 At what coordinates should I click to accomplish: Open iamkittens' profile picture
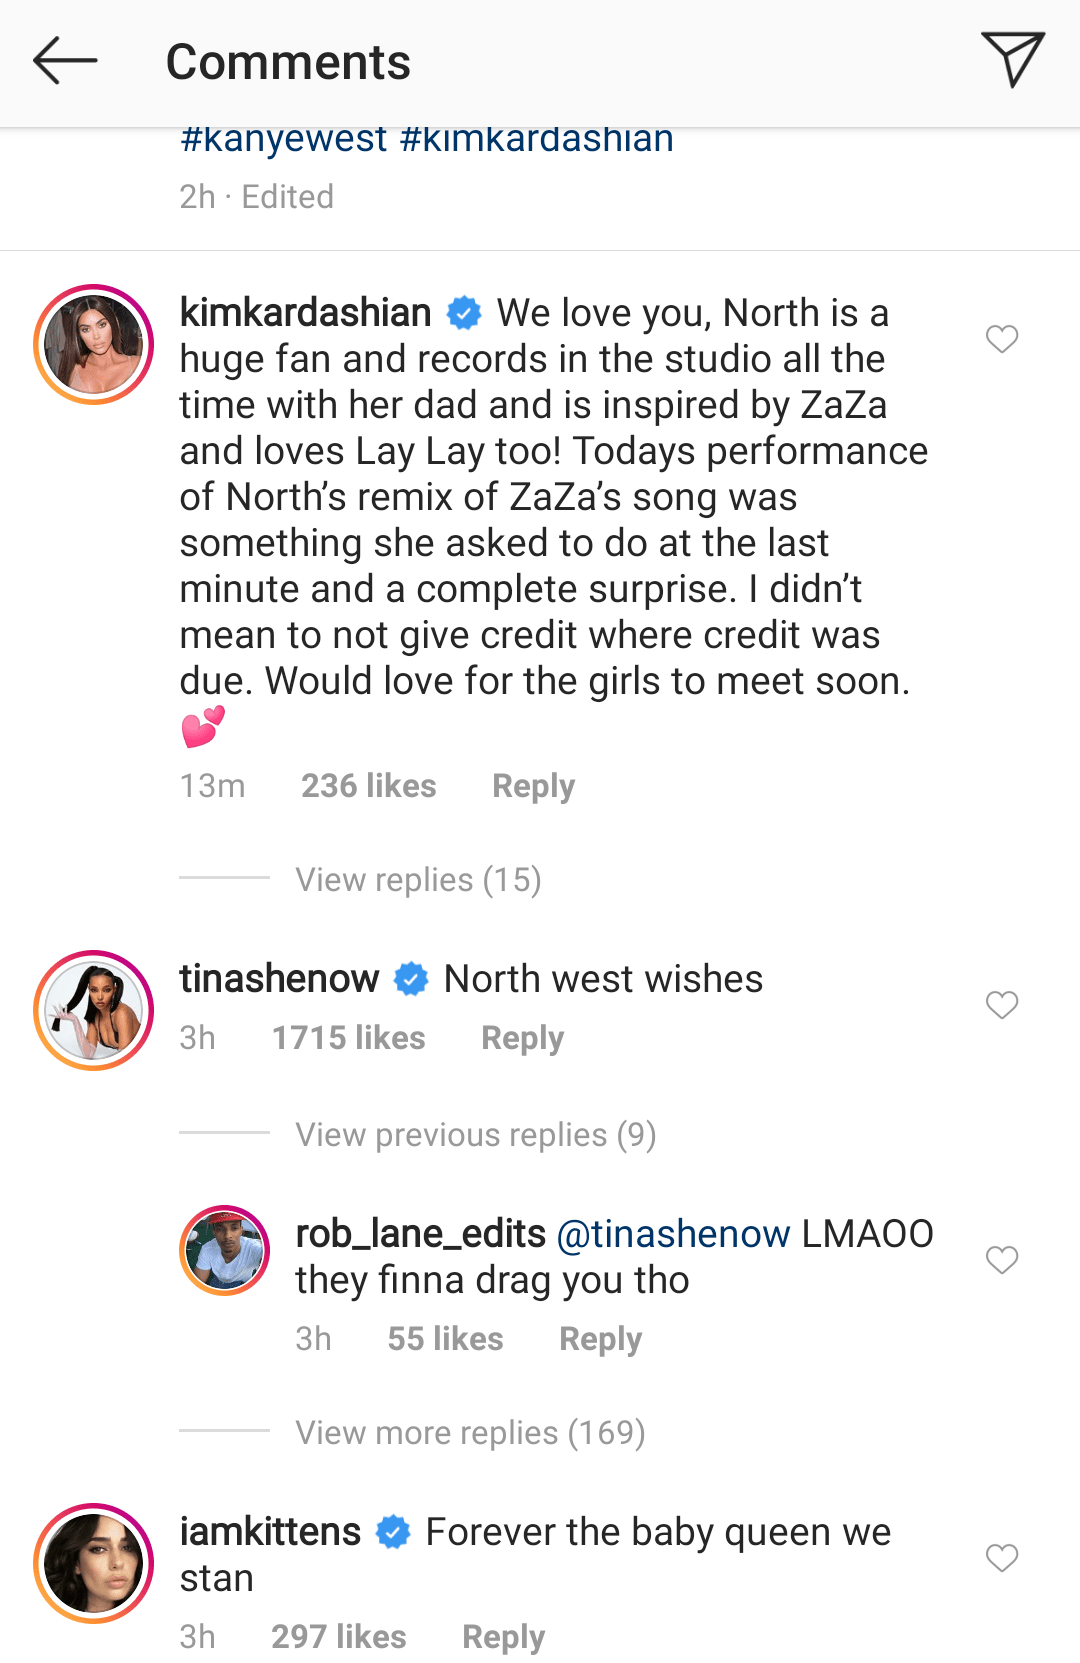[x=94, y=1564]
